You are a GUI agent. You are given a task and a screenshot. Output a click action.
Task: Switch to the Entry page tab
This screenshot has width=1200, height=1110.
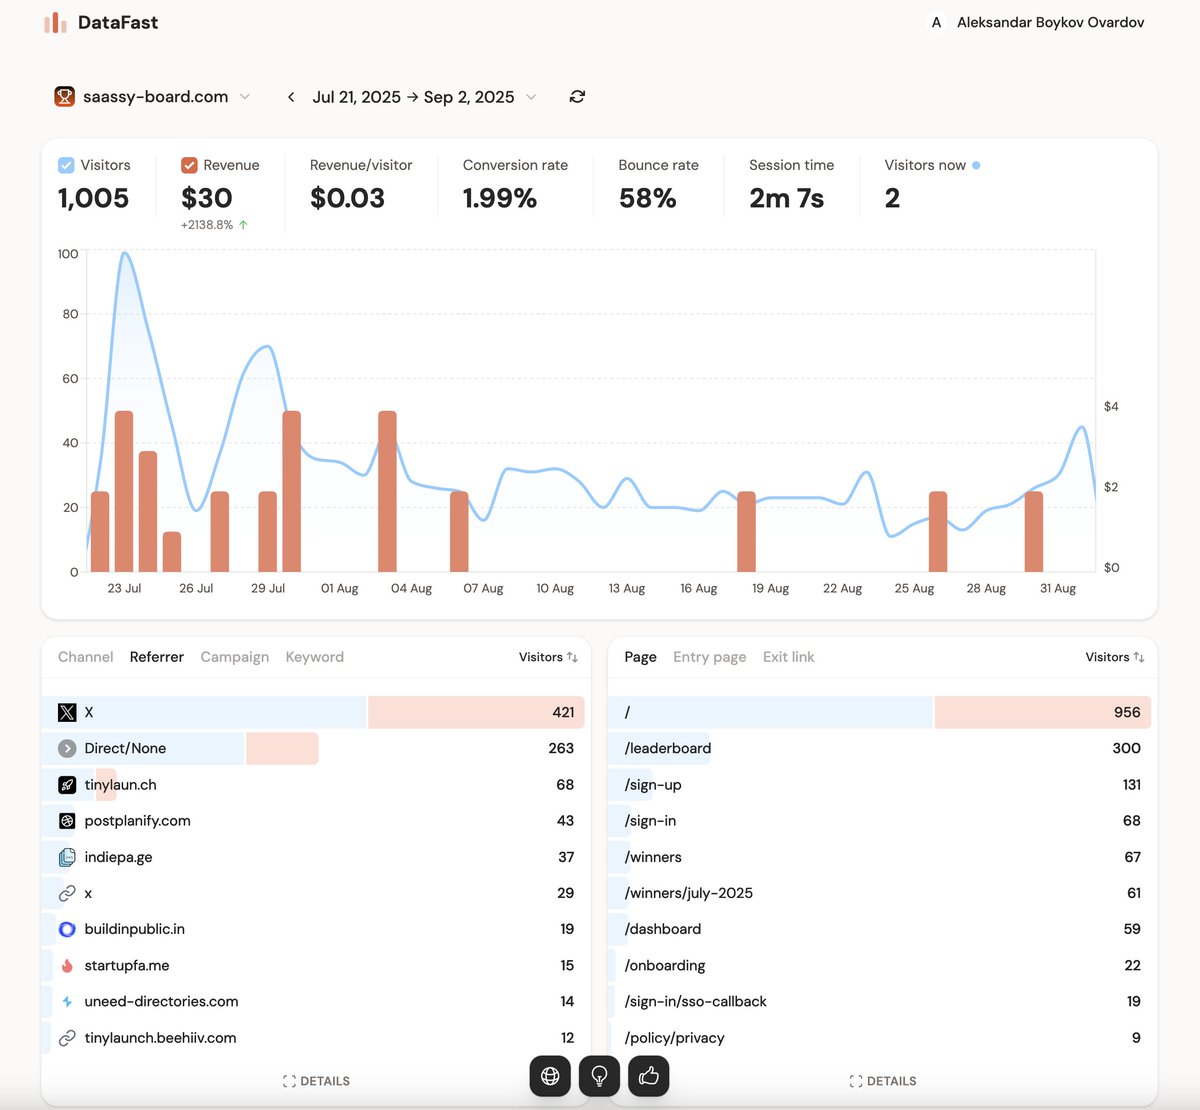(710, 657)
